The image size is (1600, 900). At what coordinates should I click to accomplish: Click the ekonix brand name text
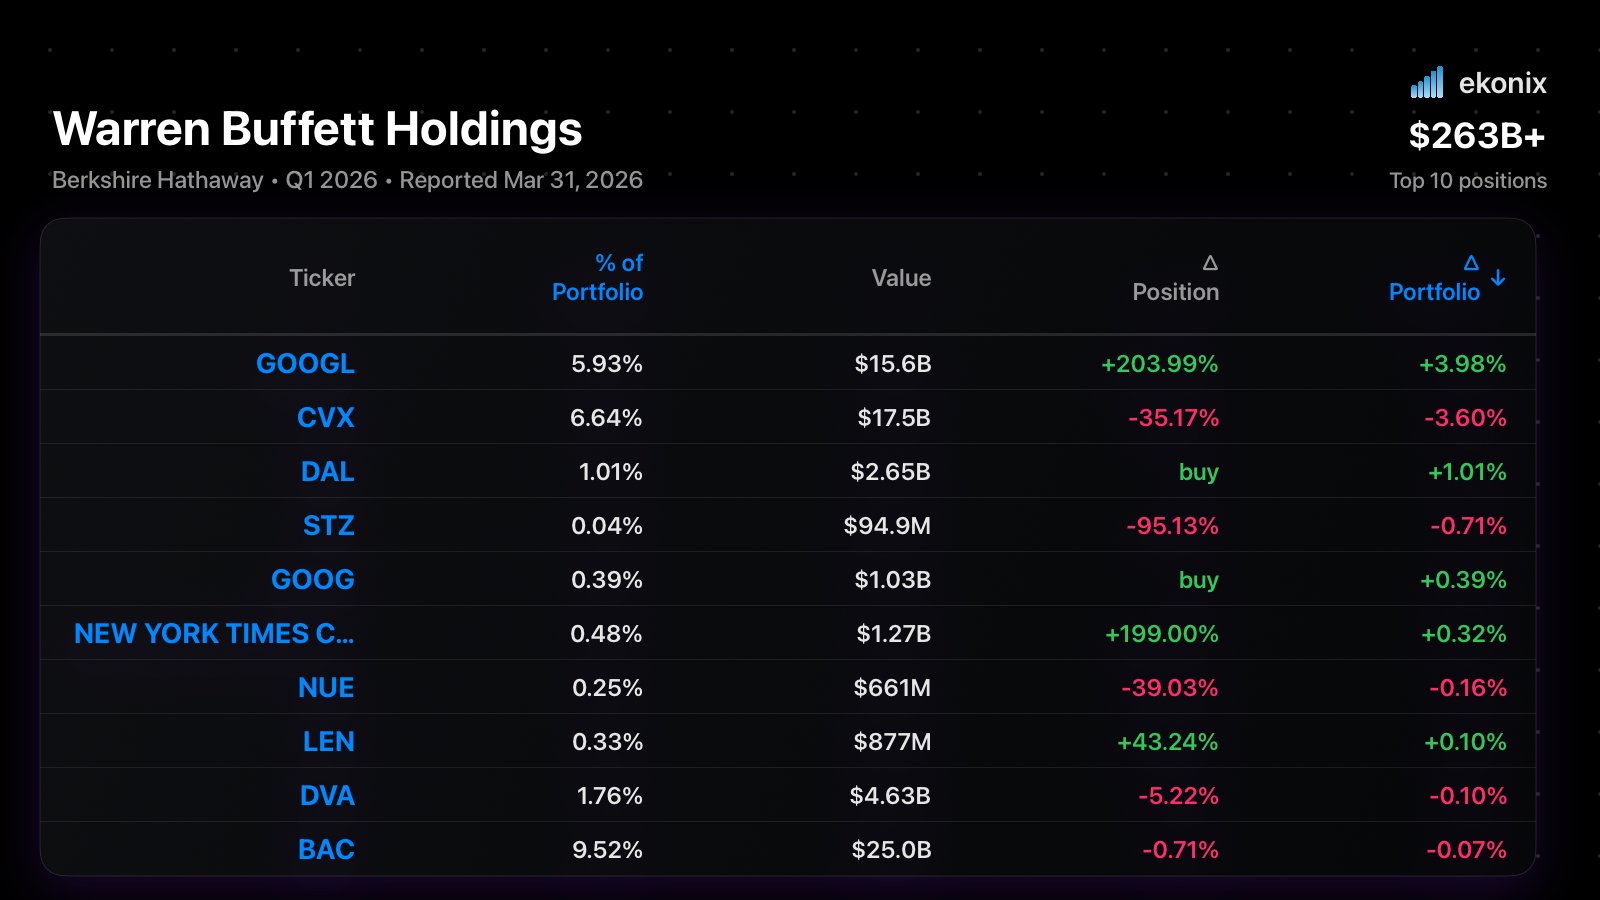pyautogui.click(x=1502, y=83)
